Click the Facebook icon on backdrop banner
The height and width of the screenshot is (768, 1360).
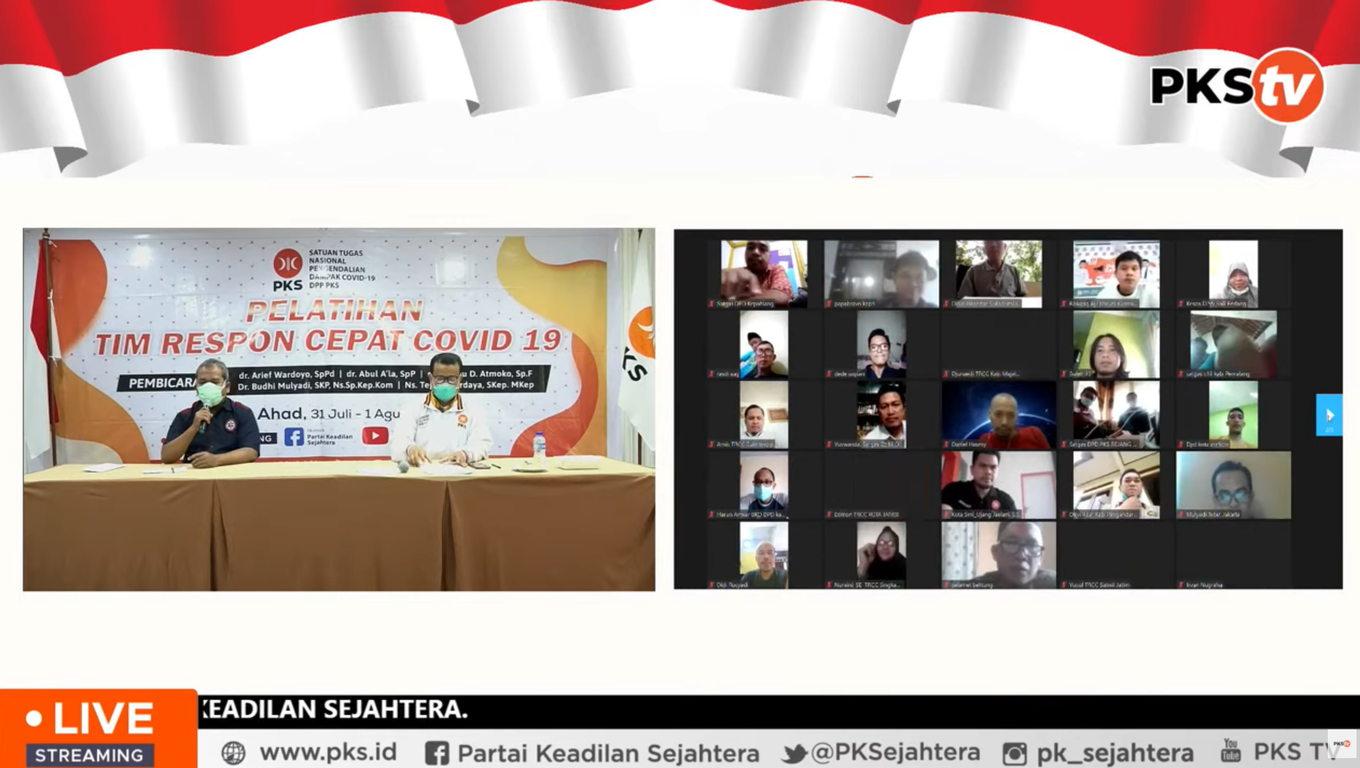pyautogui.click(x=293, y=436)
